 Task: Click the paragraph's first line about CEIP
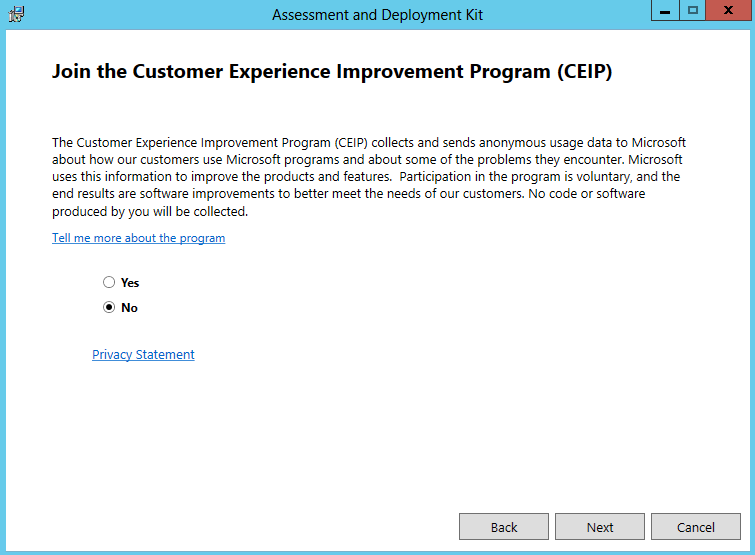(x=369, y=142)
